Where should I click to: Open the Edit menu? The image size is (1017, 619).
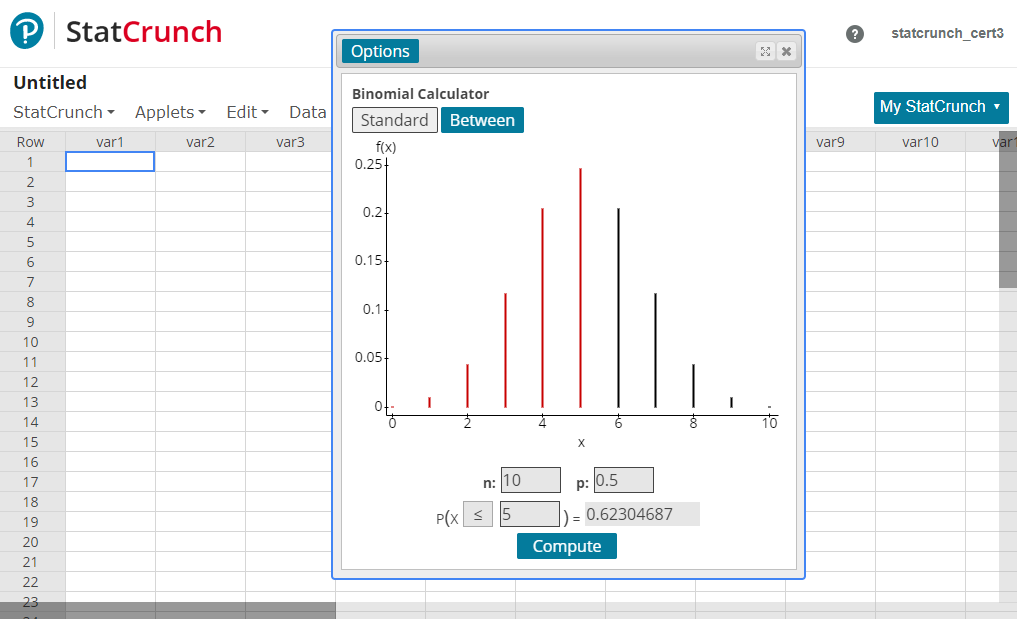[x=247, y=112]
